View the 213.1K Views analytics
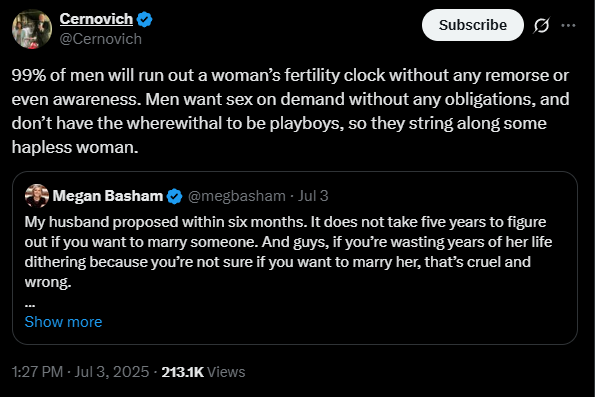The width and height of the screenshot is (595, 397). (203, 372)
